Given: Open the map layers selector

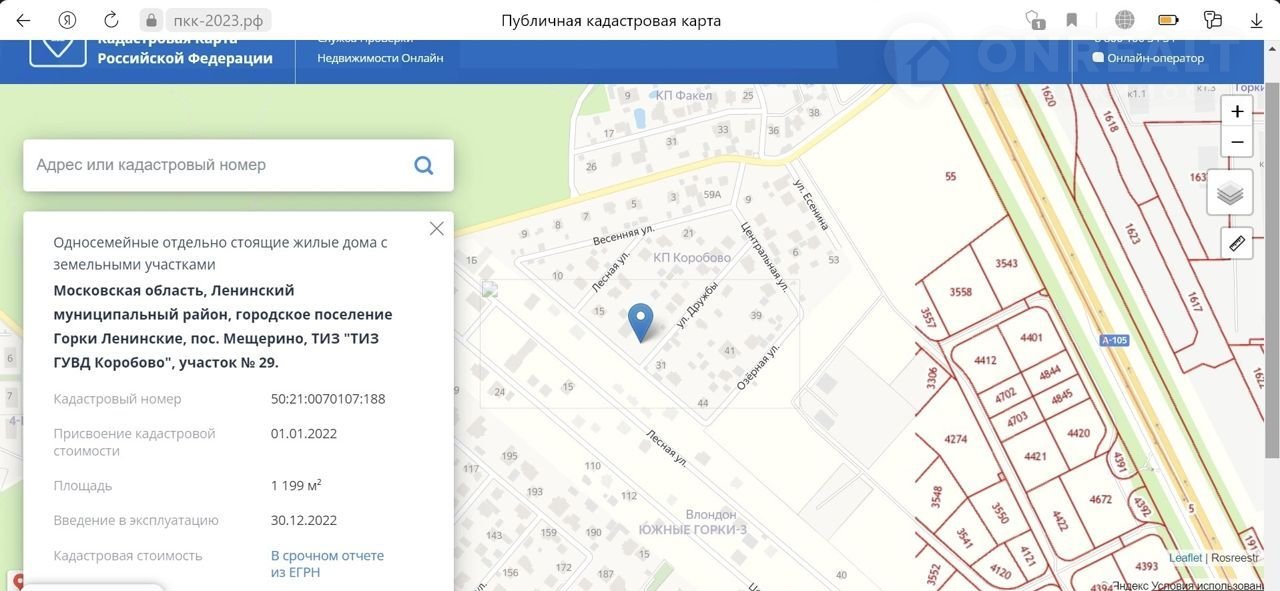Looking at the screenshot, I should pos(1230,193).
